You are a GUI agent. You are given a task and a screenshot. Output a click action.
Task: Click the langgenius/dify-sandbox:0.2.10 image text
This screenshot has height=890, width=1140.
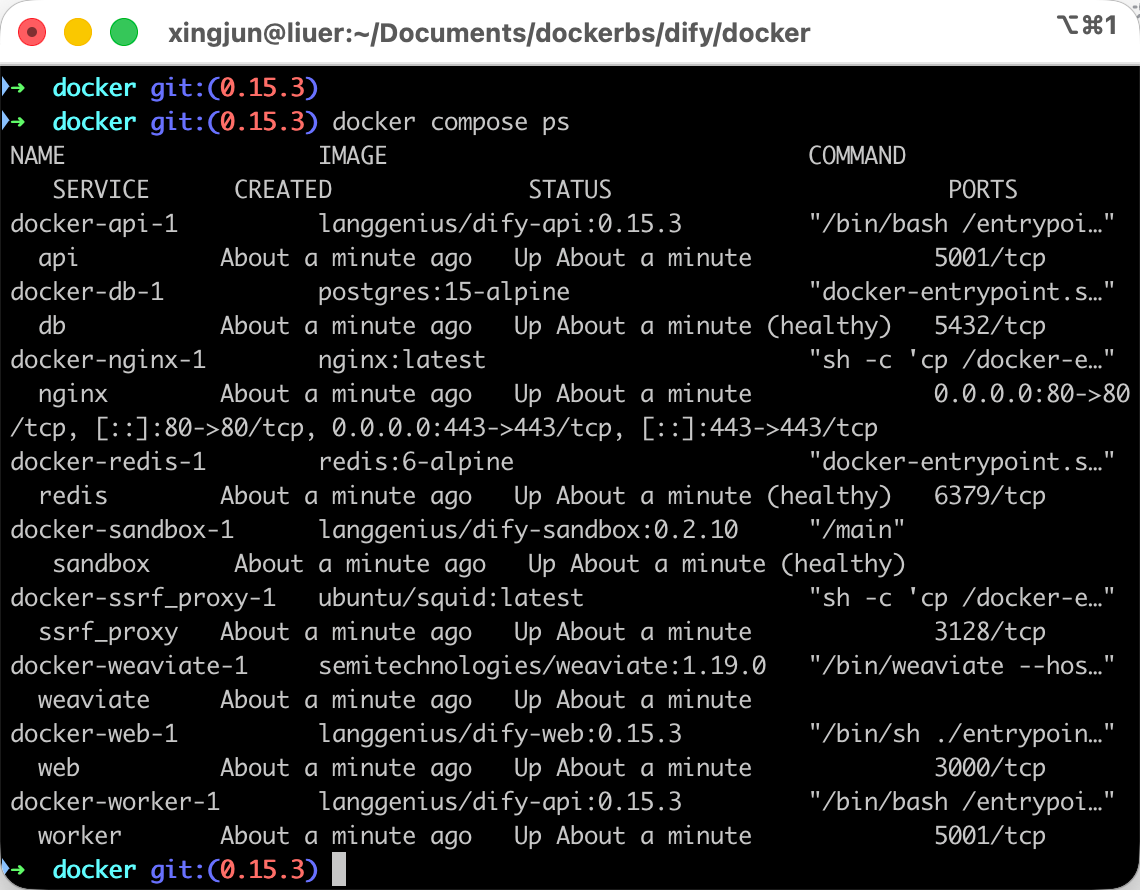pos(528,530)
